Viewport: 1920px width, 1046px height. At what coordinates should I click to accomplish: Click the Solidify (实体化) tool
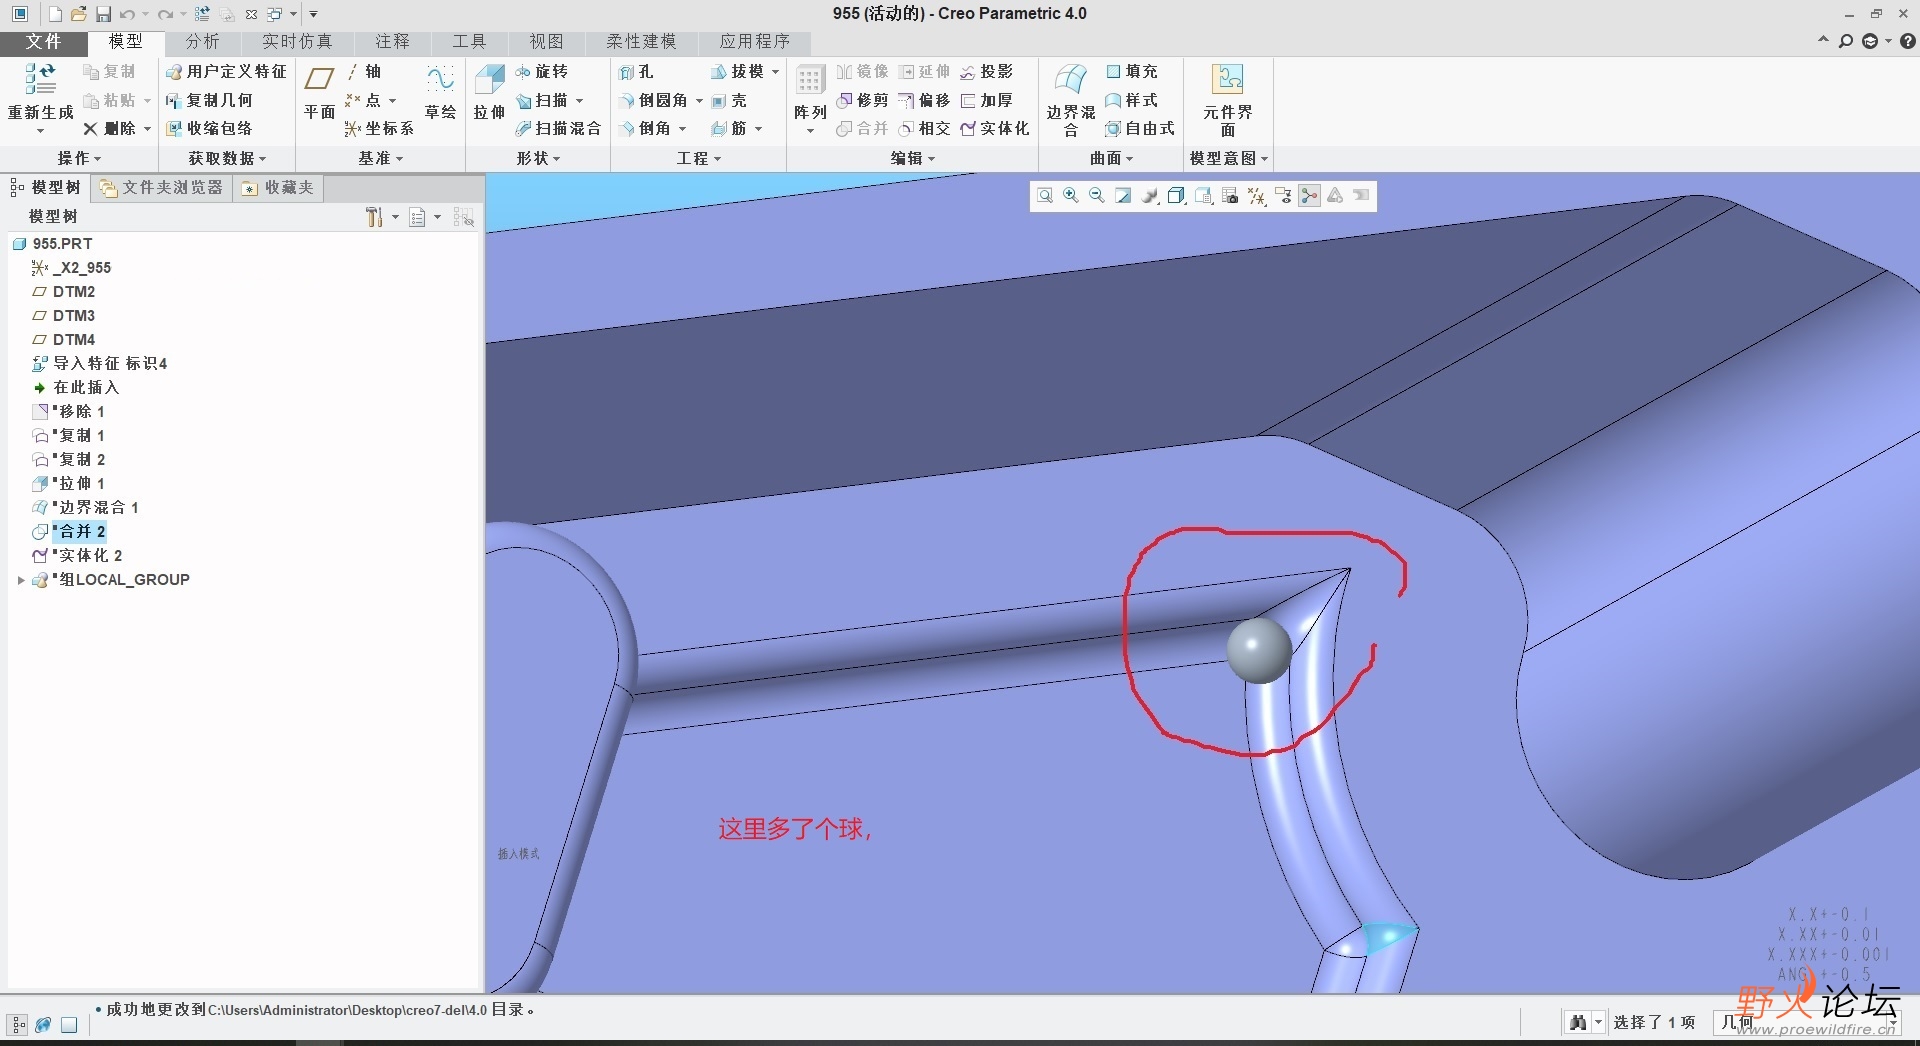(x=995, y=129)
